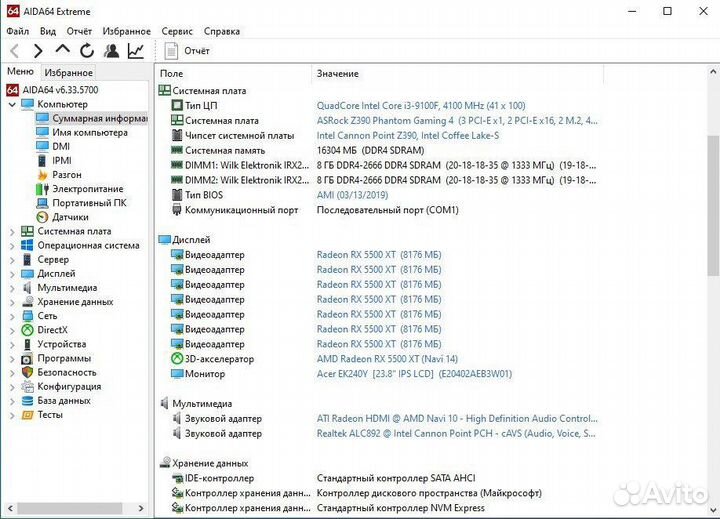Collapse the Компьютер tree node
720x519 pixels.
point(12,104)
